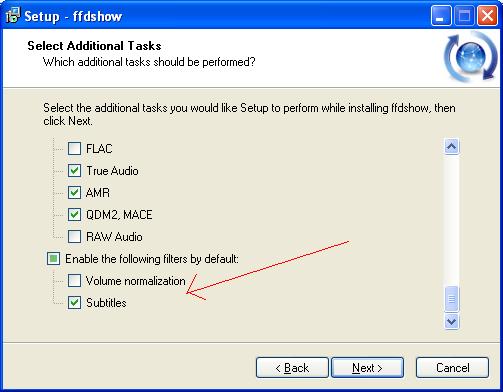Image resolution: width=503 pixels, height=392 pixels.
Task: Click the setup installer icon in title bar
Action: coord(13,15)
